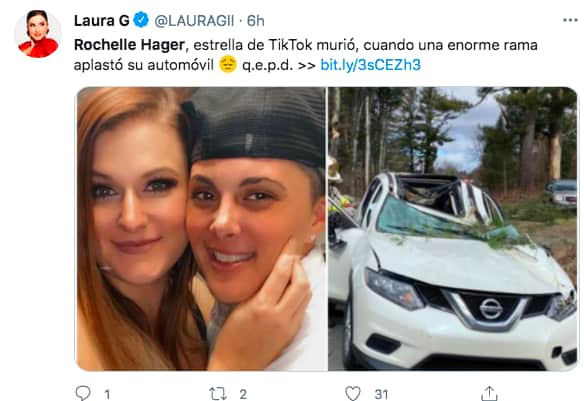Click the sad face emoji in tweet
Viewport: 584px width, 401px height.
pyautogui.click(x=228, y=64)
